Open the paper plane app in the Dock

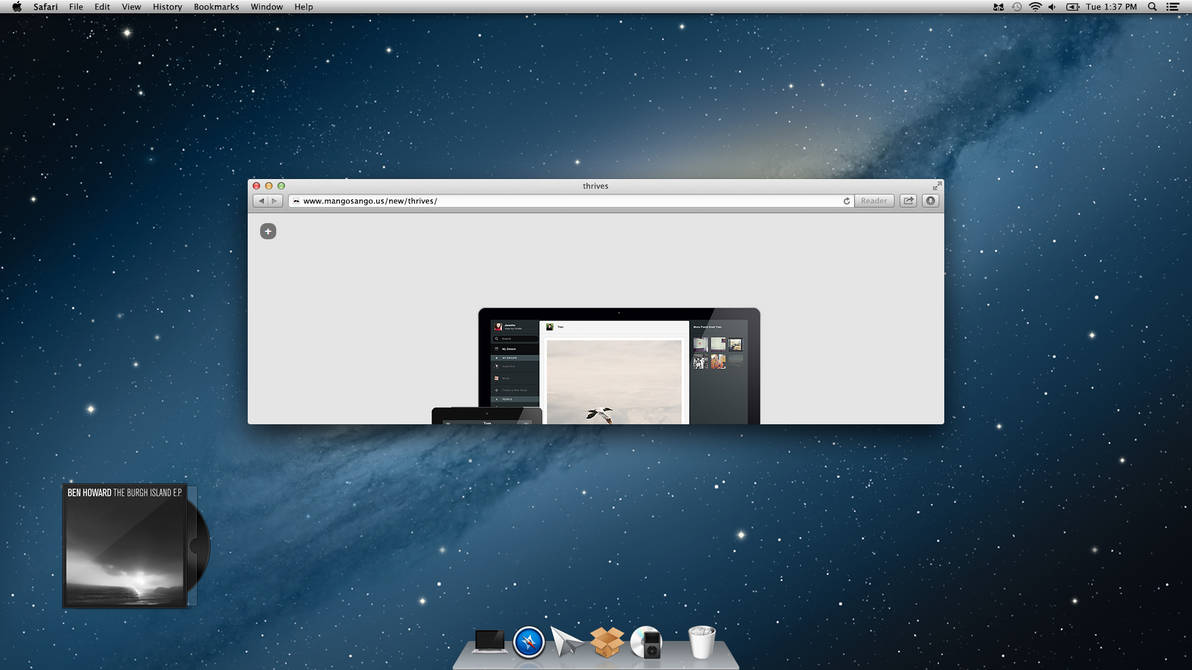(x=566, y=641)
